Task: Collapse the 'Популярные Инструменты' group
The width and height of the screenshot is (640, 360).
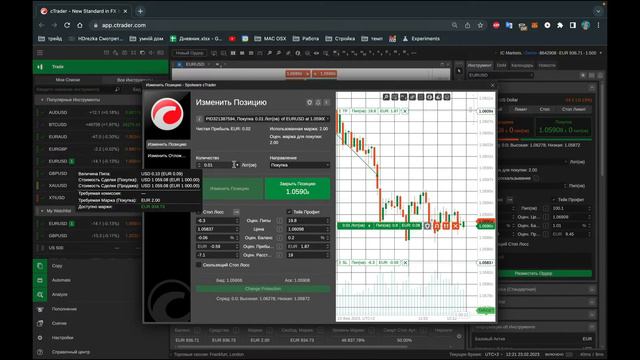Action: 42,100
